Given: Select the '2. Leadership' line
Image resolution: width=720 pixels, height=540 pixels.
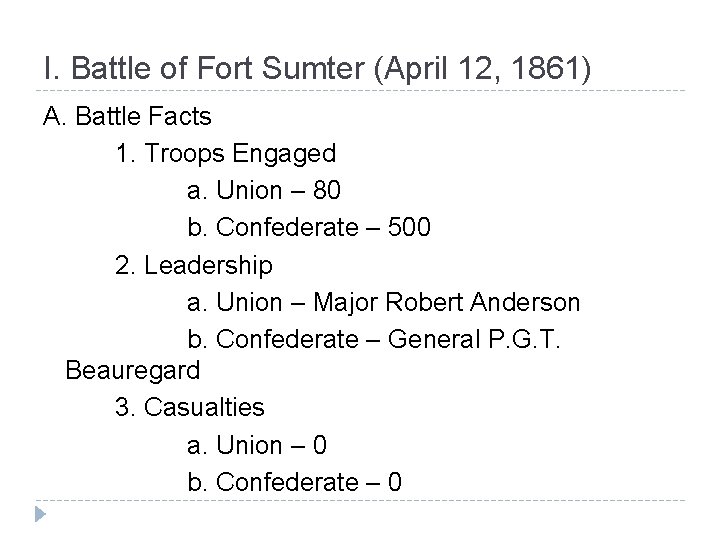Looking at the screenshot, I should pyautogui.click(x=193, y=265).
